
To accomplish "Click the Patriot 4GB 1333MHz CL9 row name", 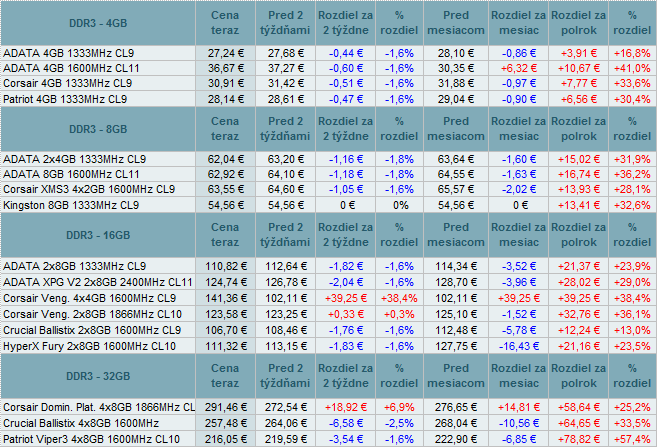I will point(65,99).
